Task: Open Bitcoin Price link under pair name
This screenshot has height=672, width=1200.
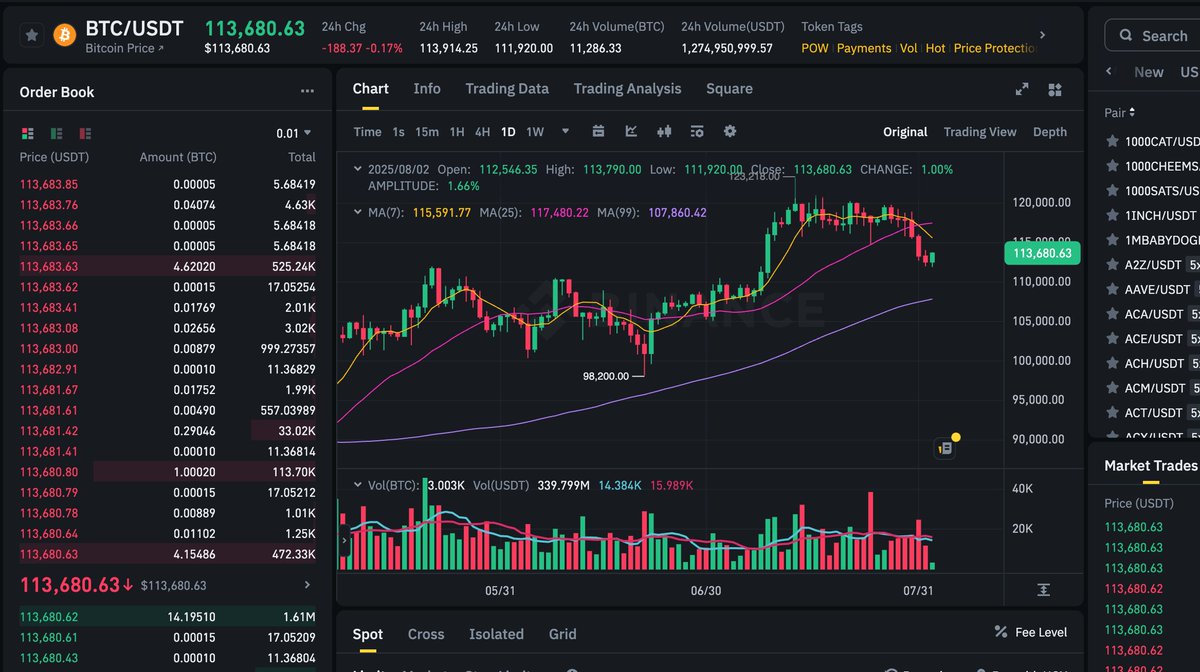Action: 124,48
